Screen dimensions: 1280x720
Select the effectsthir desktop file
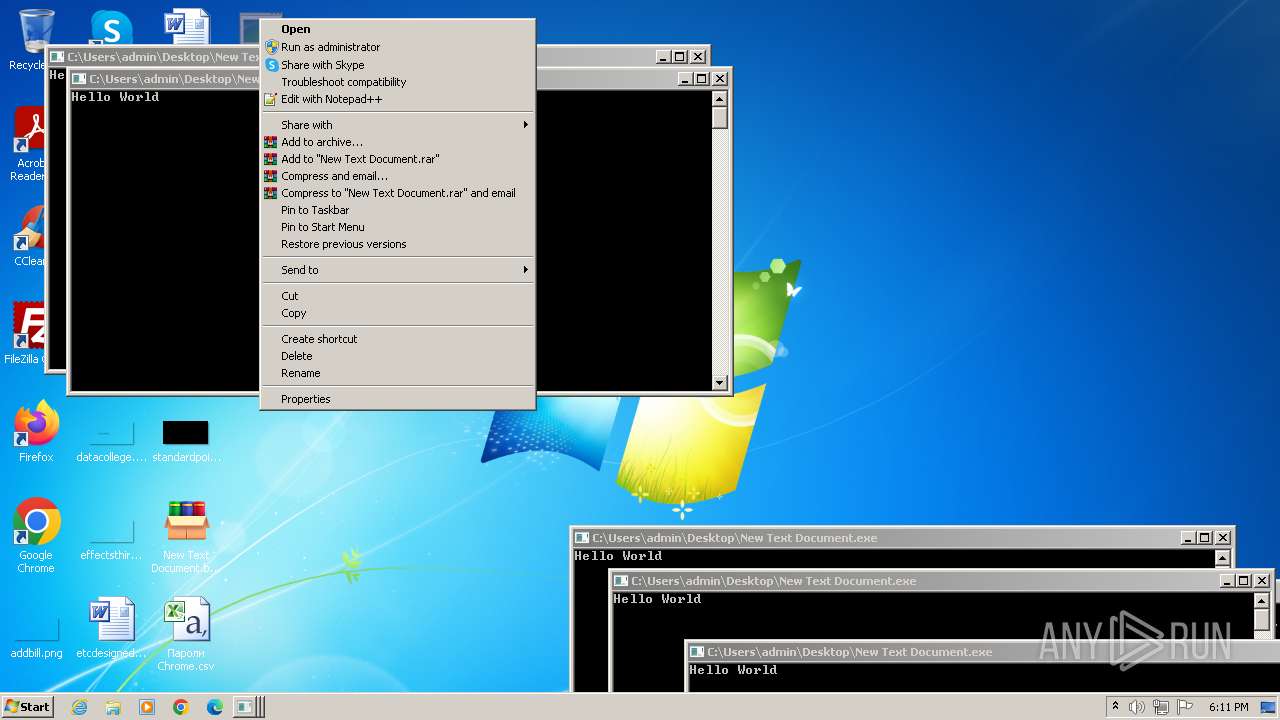tap(111, 539)
